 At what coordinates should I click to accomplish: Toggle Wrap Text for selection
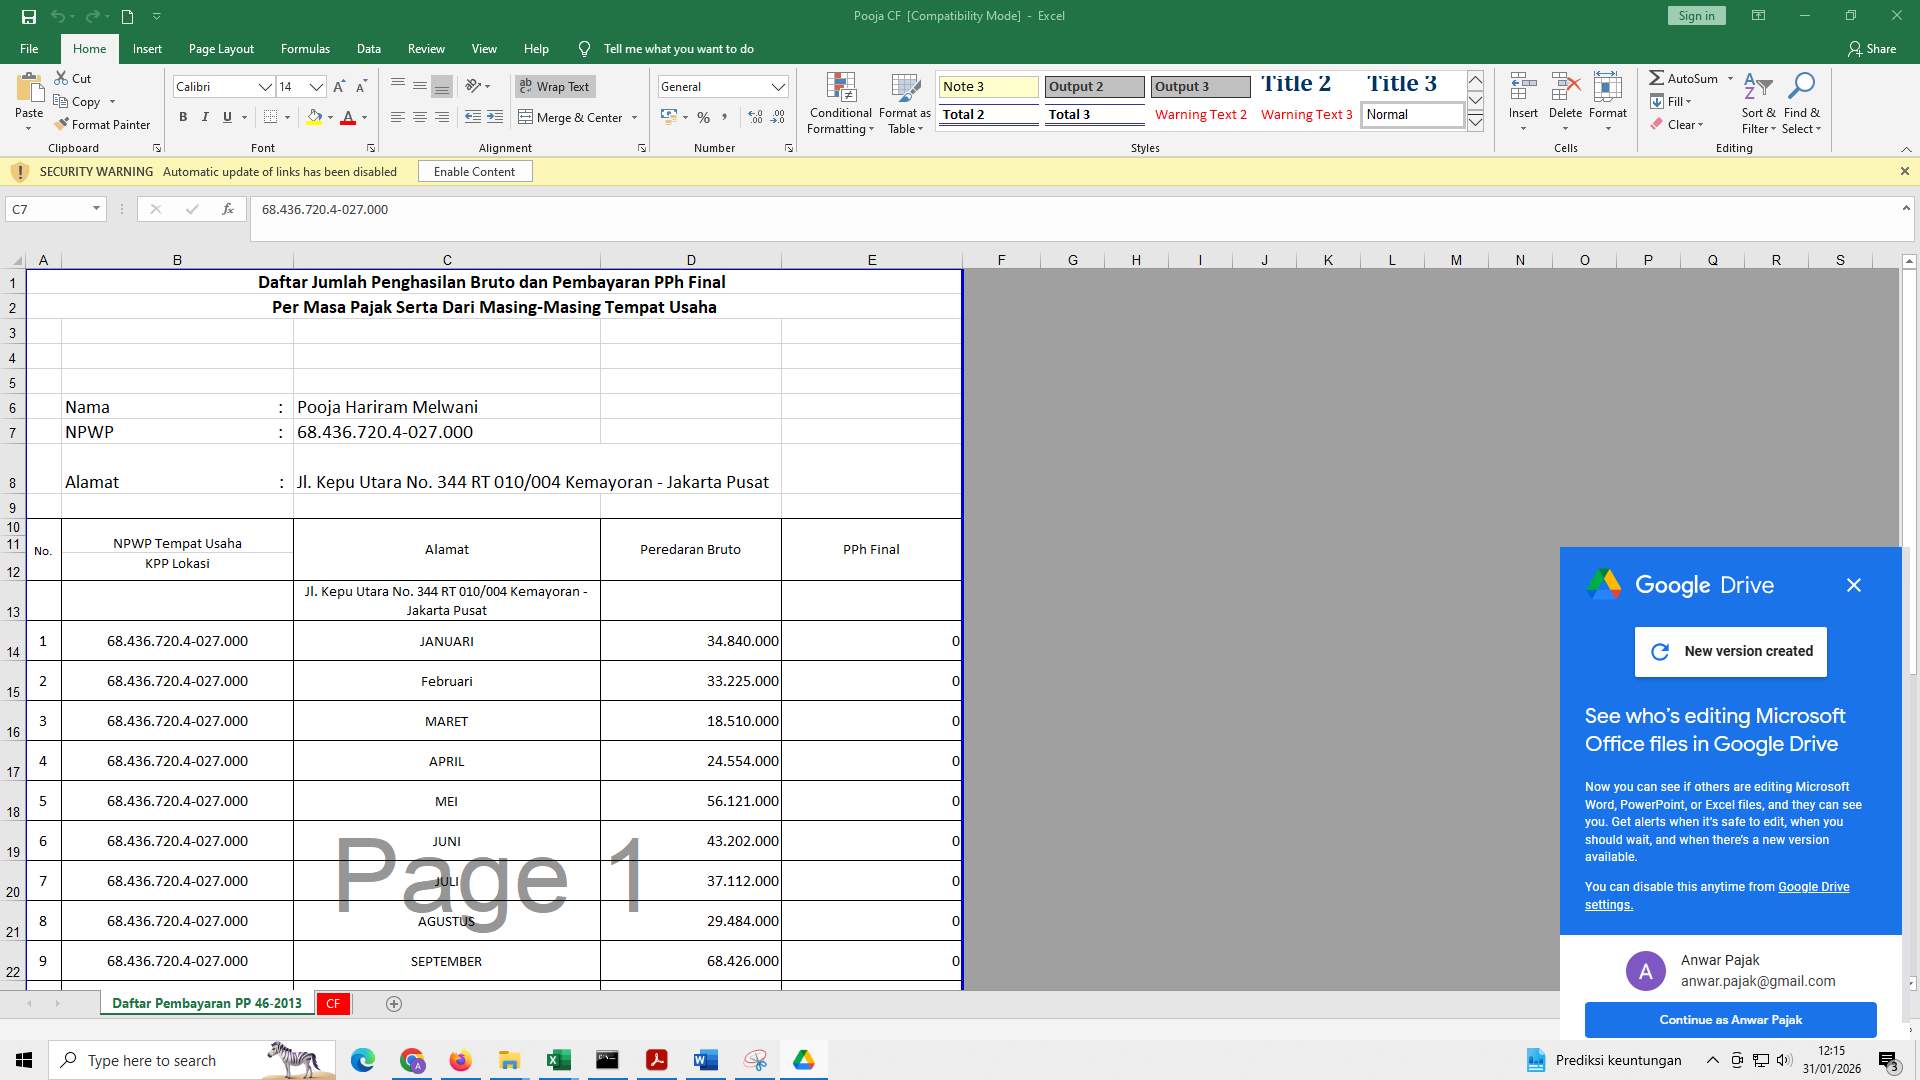(554, 87)
